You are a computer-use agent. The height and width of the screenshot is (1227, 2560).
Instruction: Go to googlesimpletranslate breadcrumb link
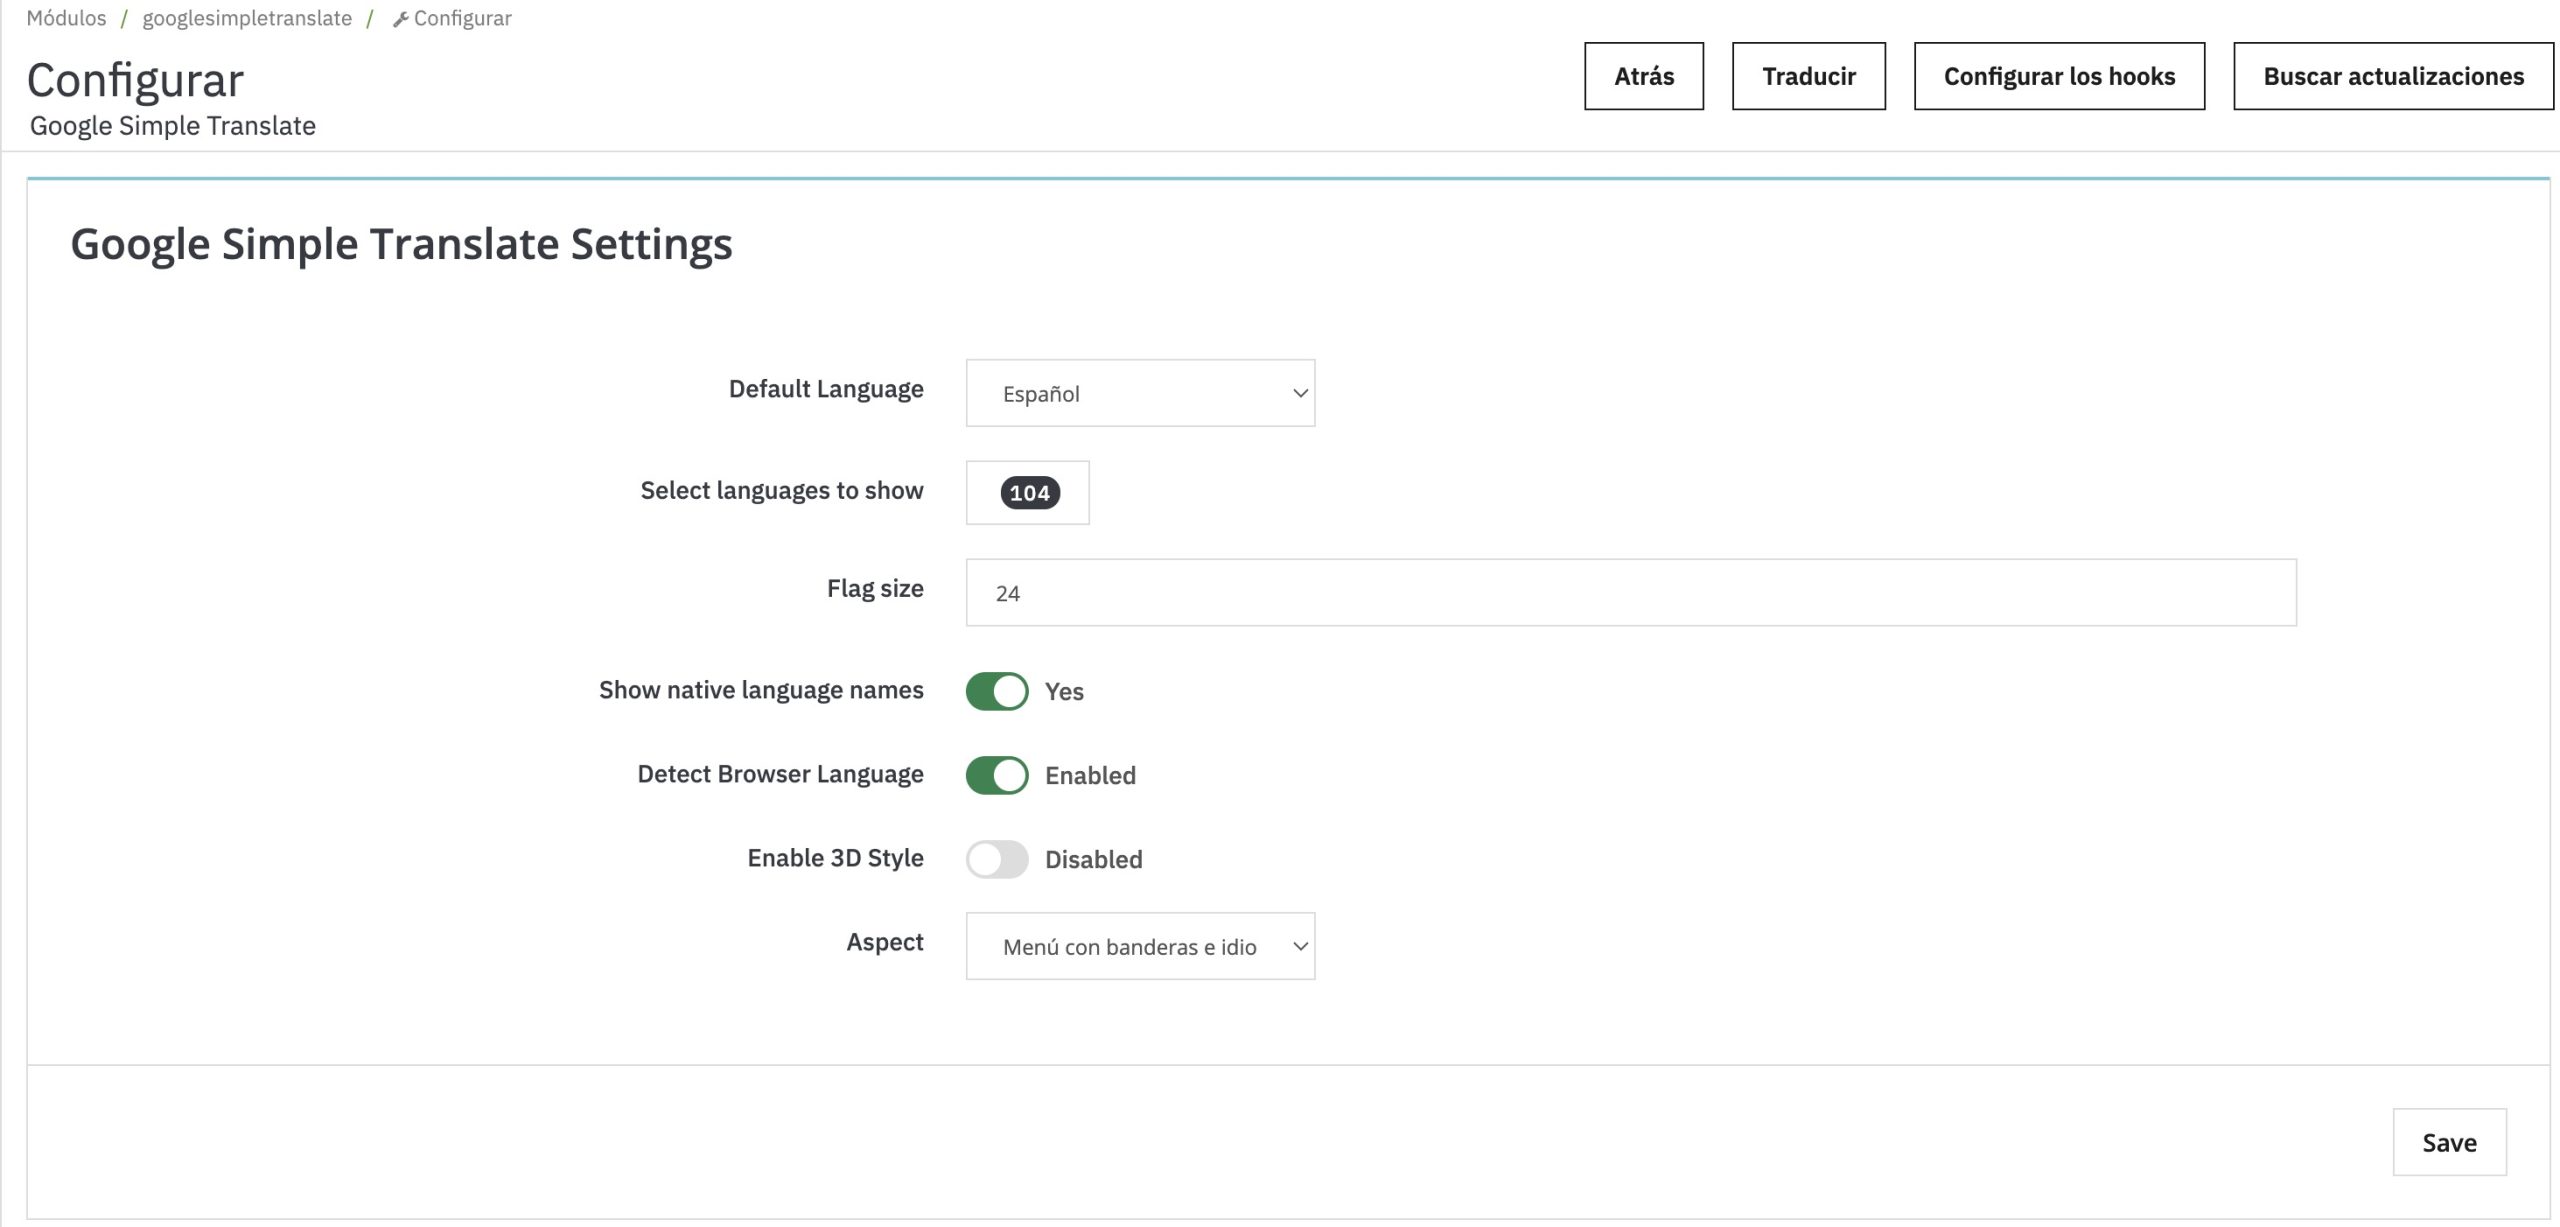pyautogui.click(x=247, y=18)
